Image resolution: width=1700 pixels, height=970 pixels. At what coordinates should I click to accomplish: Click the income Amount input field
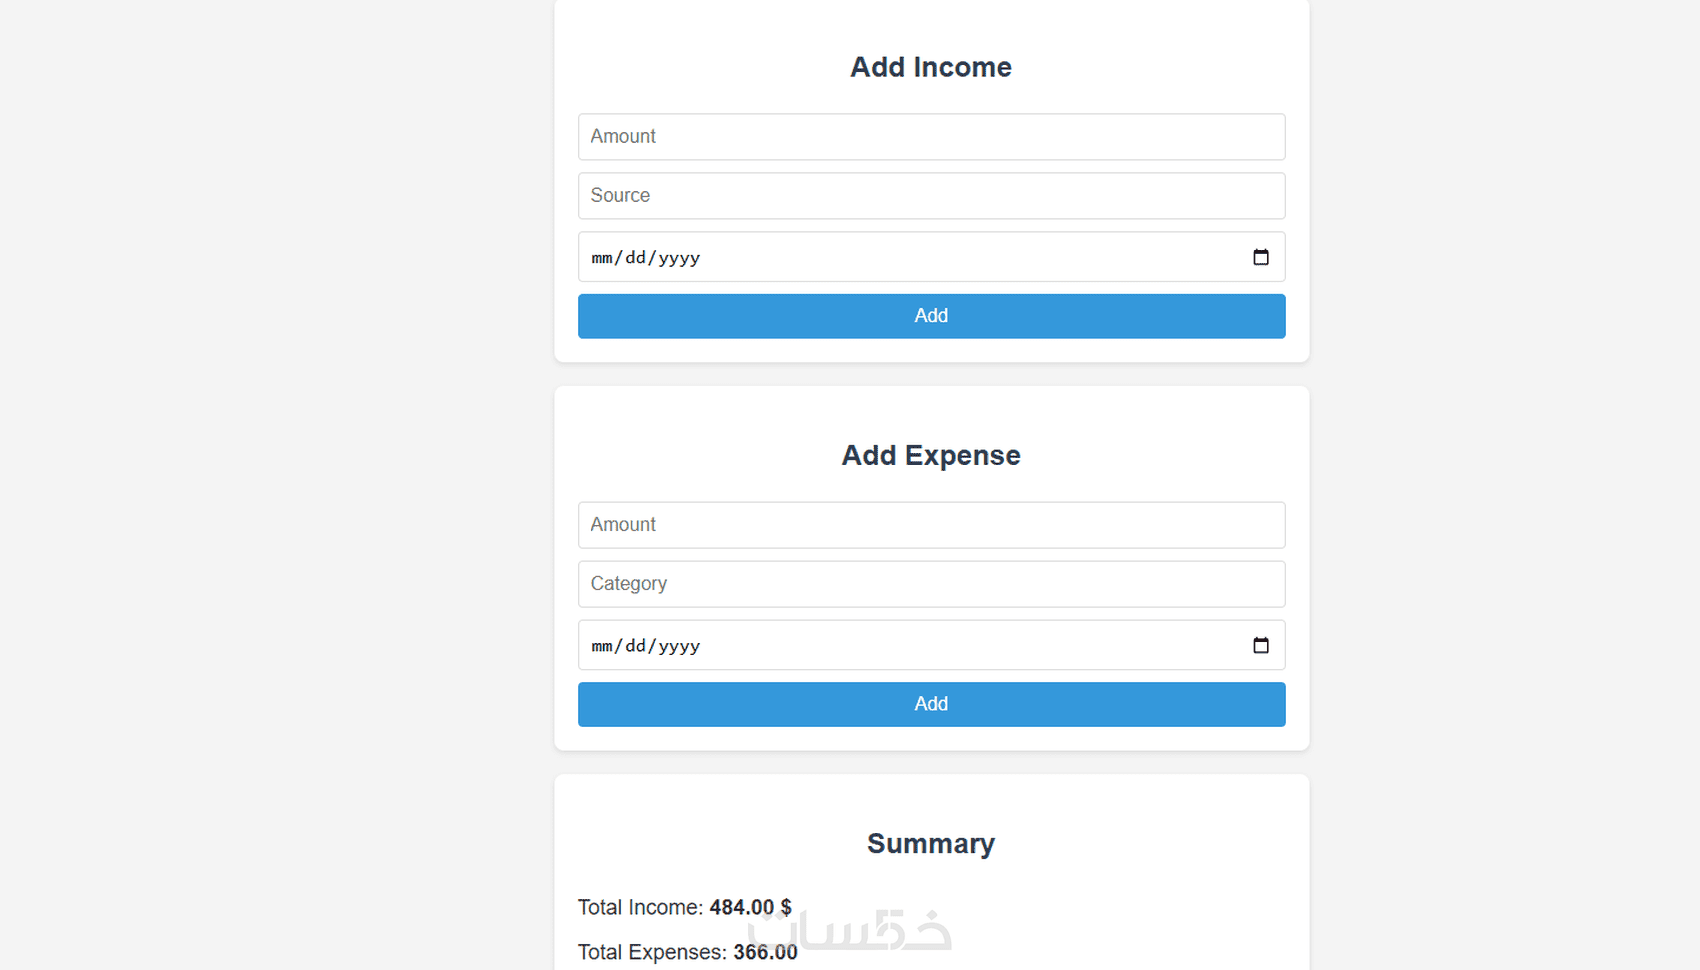pyautogui.click(x=931, y=136)
